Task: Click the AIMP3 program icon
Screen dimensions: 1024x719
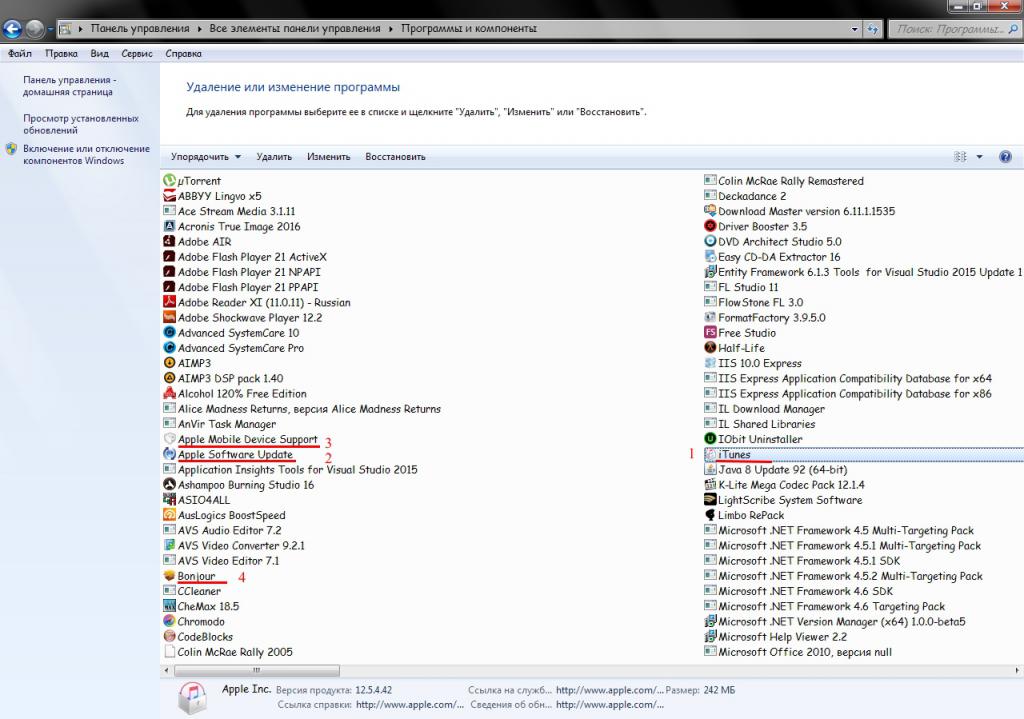Action: pos(169,363)
